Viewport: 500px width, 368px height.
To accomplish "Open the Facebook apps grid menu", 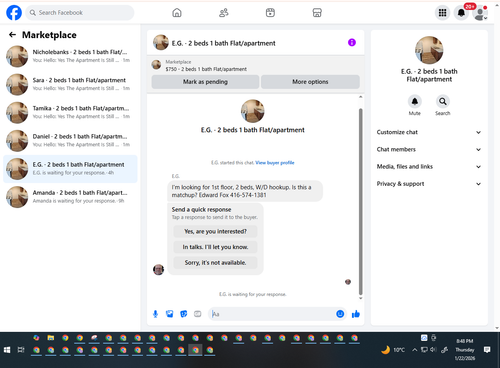I will click(x=442, y=13).
